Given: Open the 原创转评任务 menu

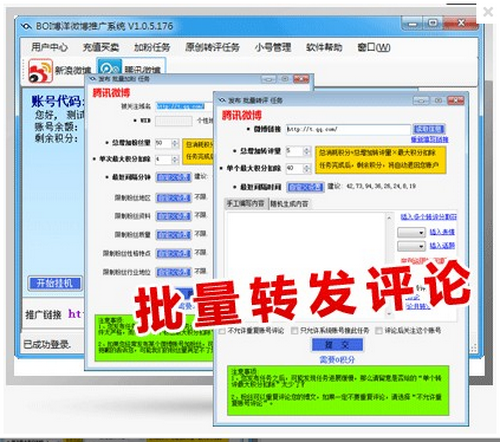Looking at the screenshot, I should [x=212, y=47].
